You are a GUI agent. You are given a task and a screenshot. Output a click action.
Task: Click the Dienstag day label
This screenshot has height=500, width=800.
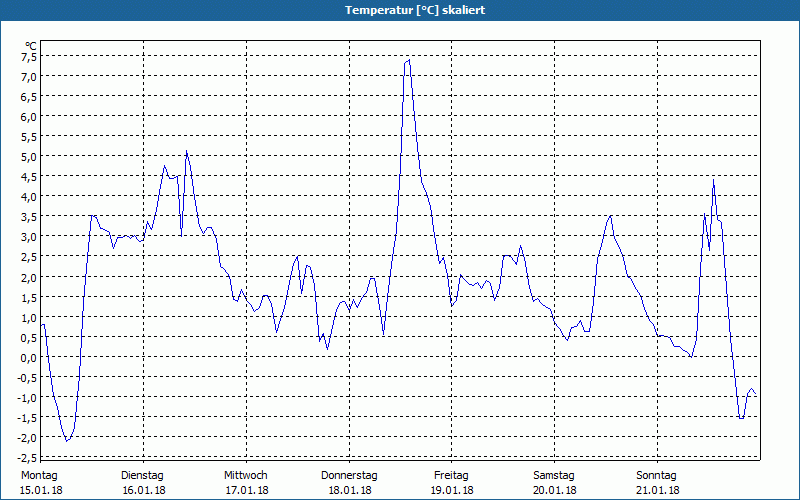[x=142, y=476]
